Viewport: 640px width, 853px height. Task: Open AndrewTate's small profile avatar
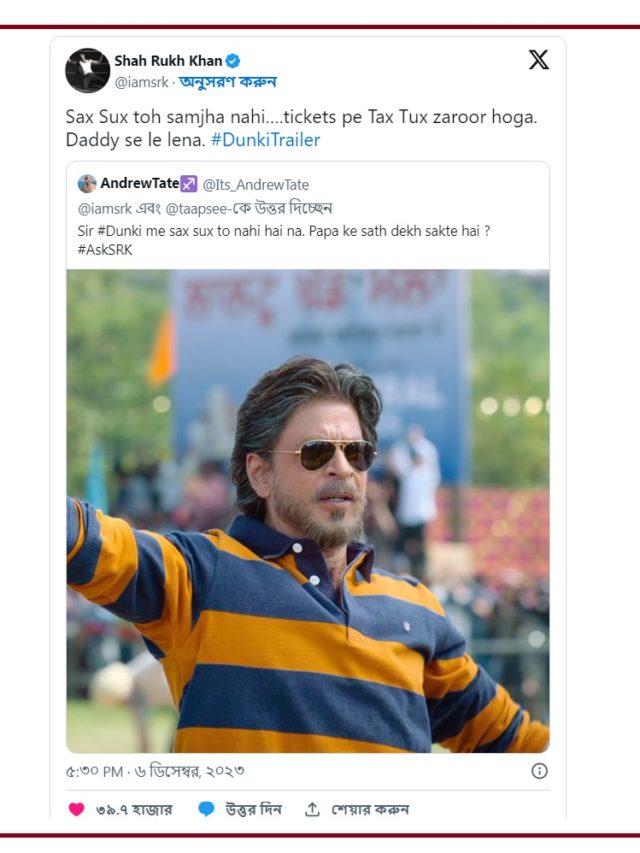click(x=87, y=184)
